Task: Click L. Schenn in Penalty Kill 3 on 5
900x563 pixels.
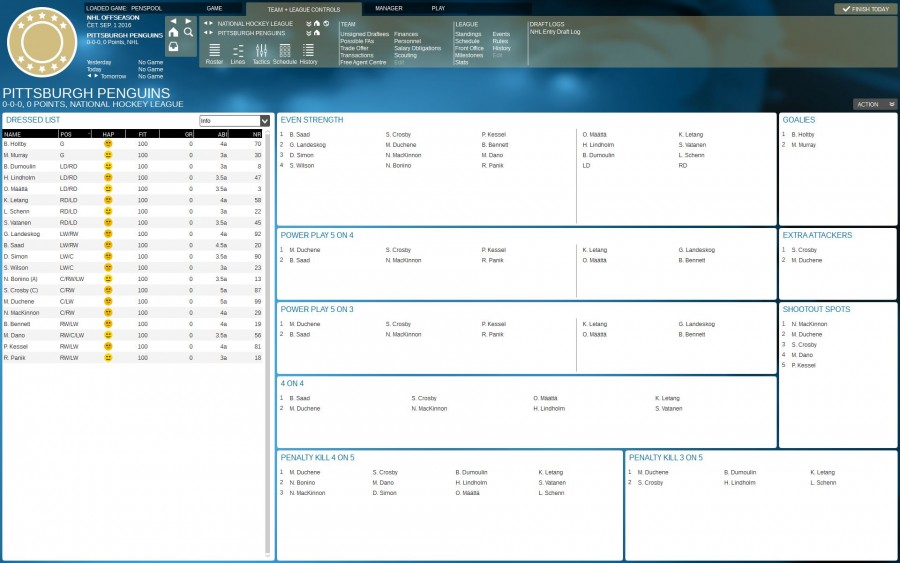Action: click(x=823, y=483)
